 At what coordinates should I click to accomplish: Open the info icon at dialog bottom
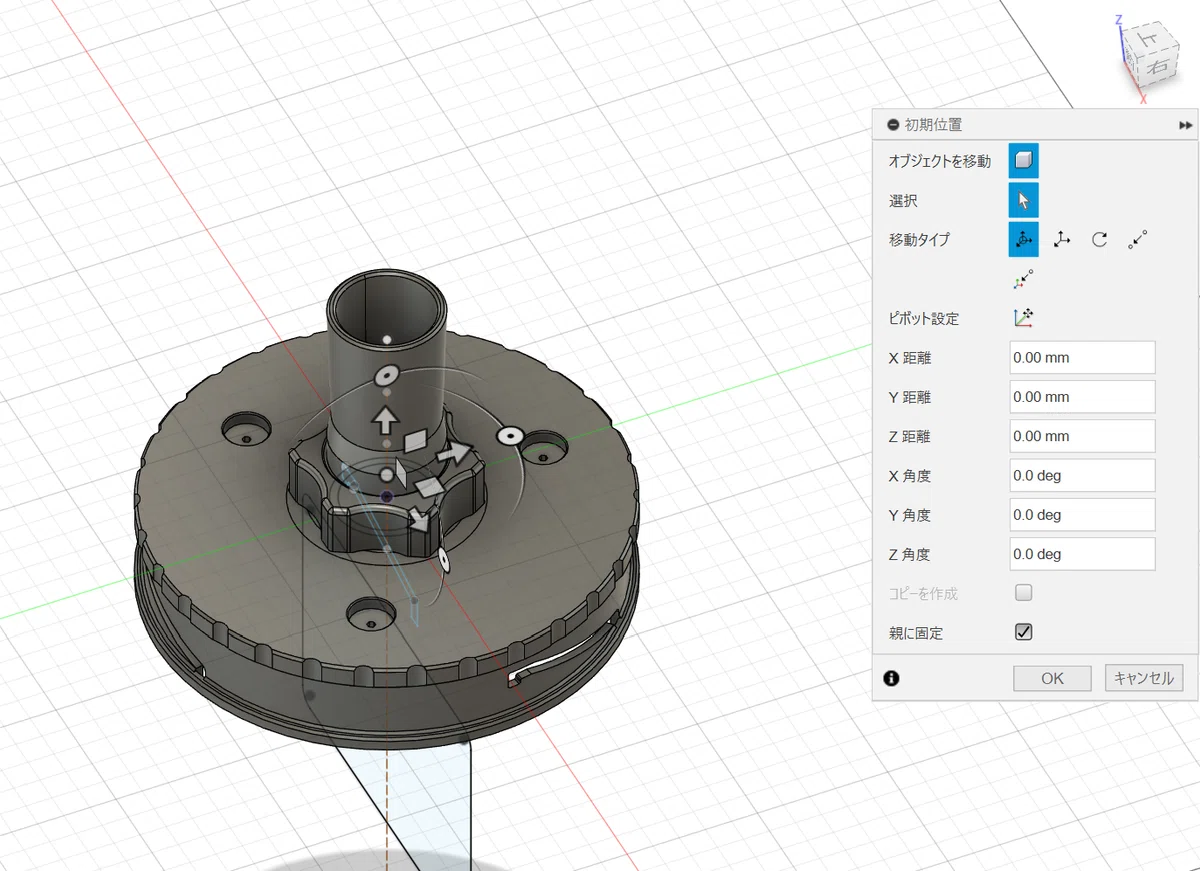pyautogui.click(x=892, y=678)
